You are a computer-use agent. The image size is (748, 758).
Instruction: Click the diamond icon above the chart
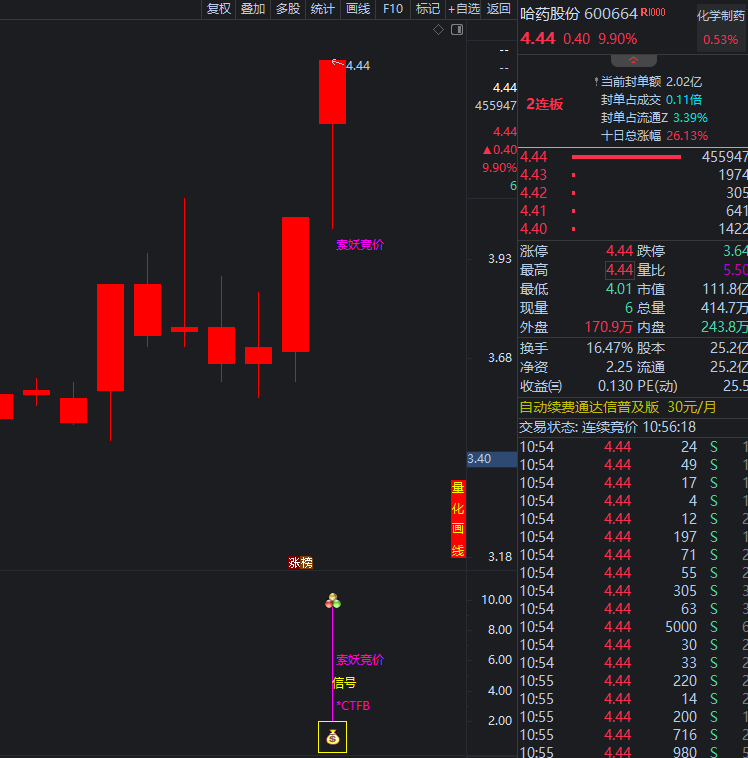[x=438, y=30]
